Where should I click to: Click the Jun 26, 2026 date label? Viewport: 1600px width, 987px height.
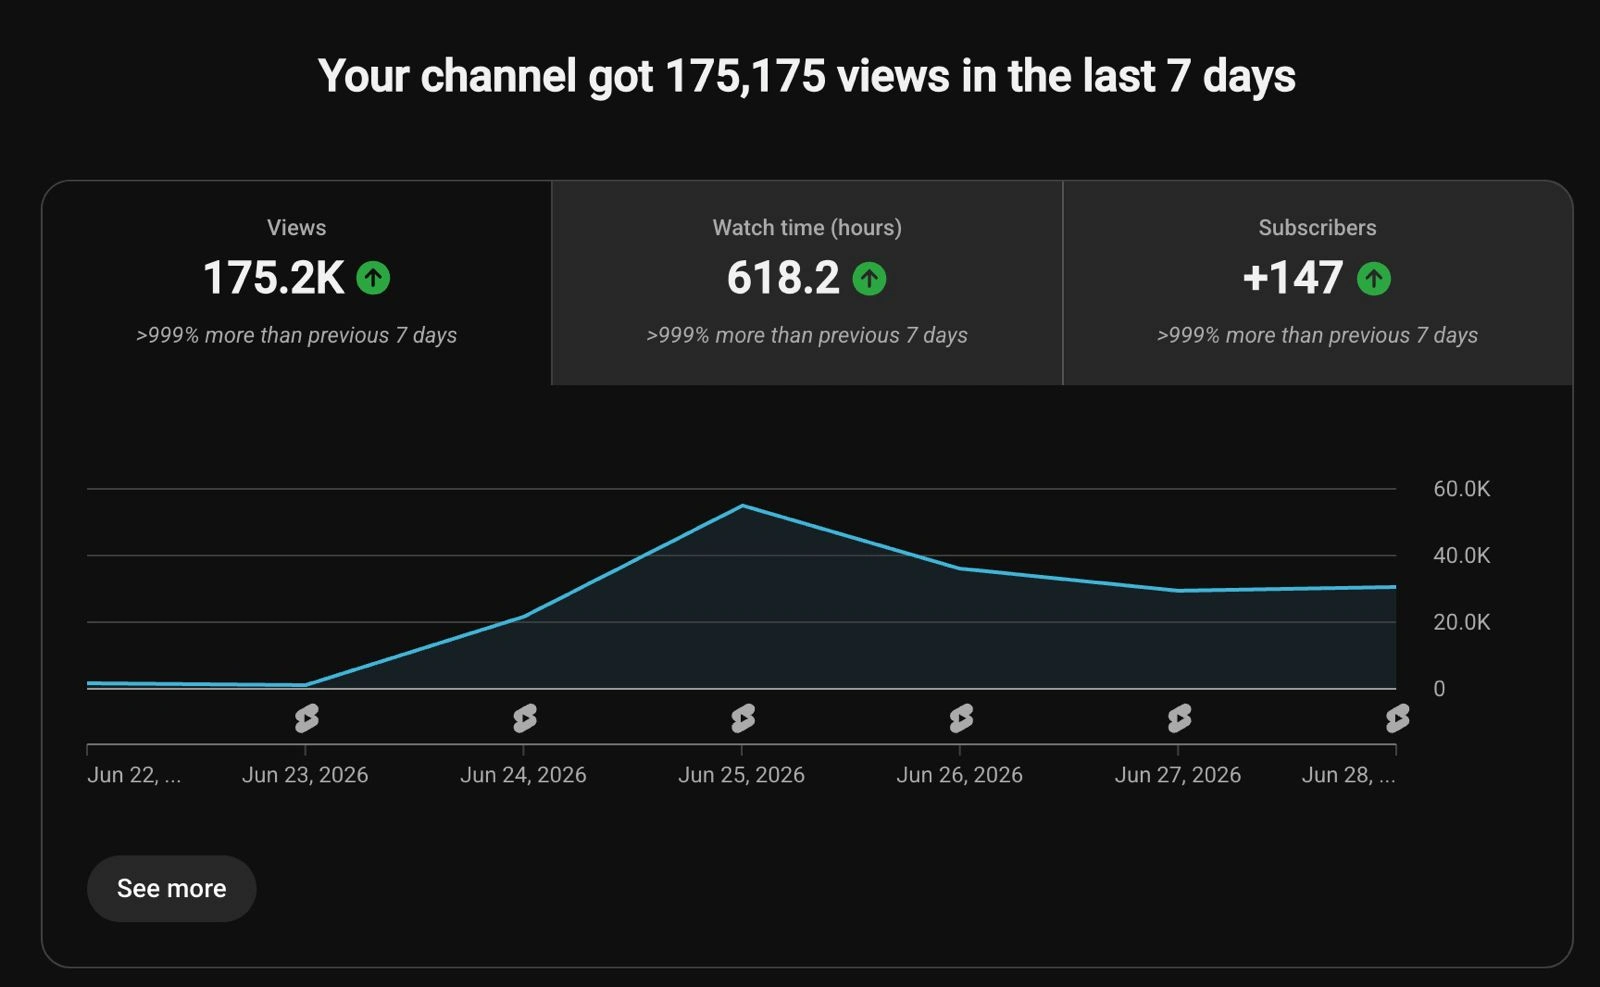click(x=959, y=775)
